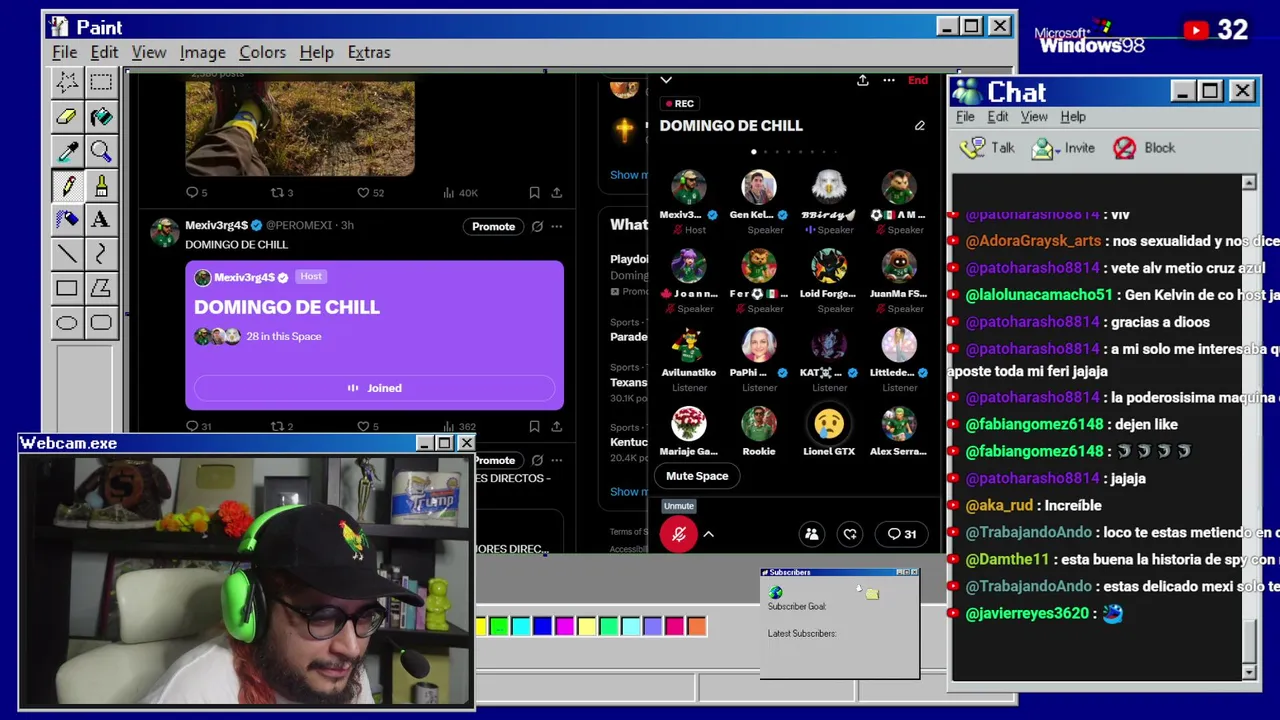This screenshot has height=720, width=1280.
Task: Open the three-dot menu in the Space panel
Action: (x=888, y=80)
